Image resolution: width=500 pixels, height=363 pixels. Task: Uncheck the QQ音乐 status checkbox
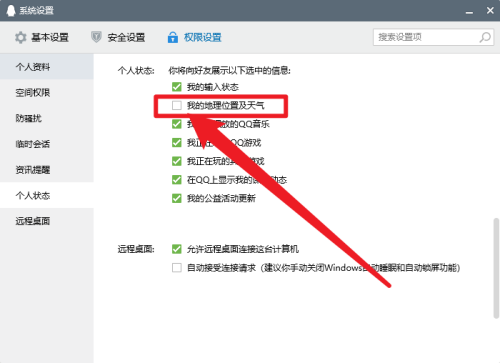click(x=177, y=124)
